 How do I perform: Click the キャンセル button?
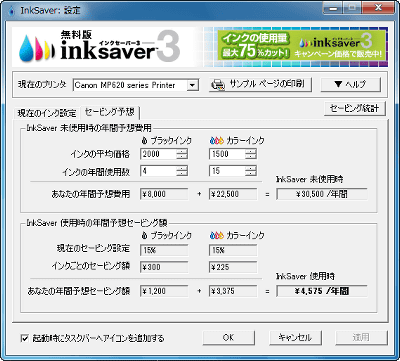[x=295, y=337]
